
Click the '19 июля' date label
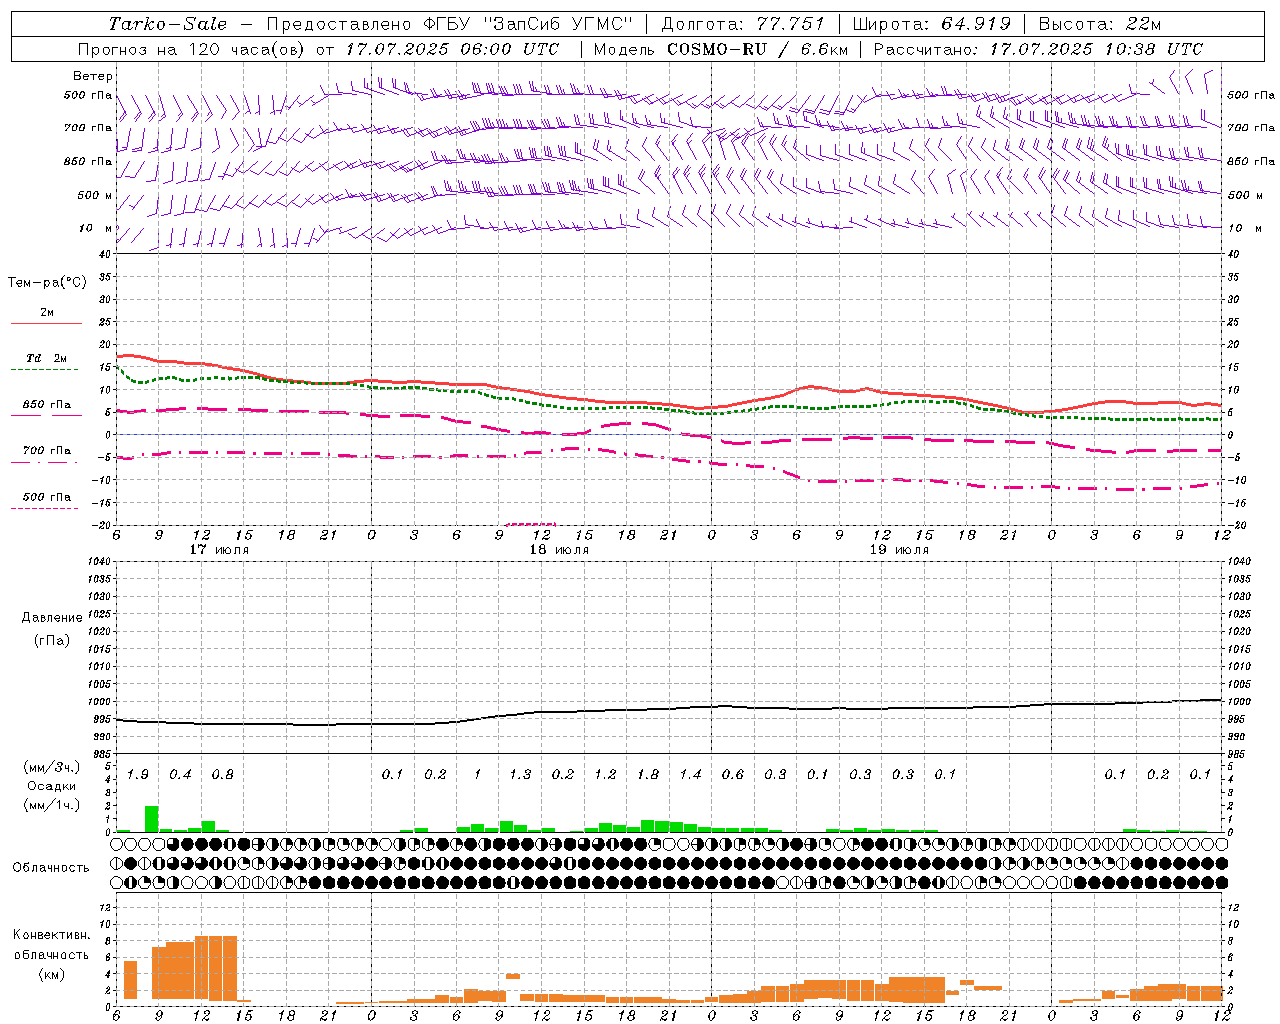[x=900, y=550]
